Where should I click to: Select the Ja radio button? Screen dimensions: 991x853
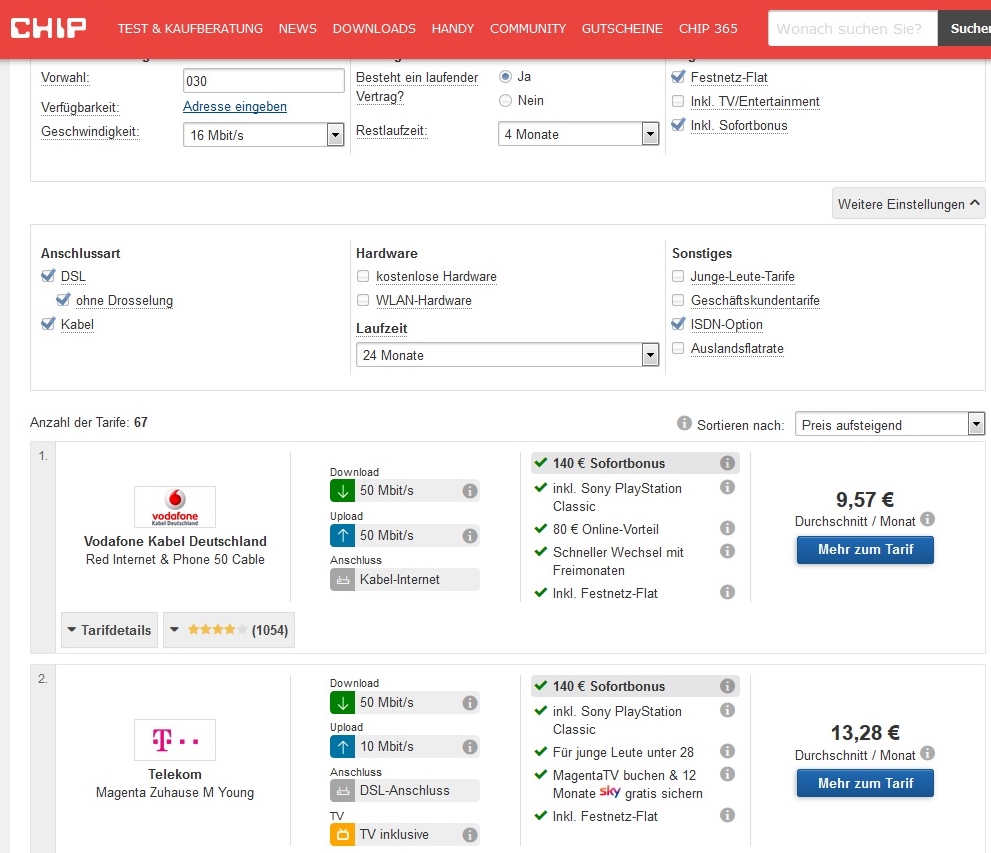tap(506, 76)
